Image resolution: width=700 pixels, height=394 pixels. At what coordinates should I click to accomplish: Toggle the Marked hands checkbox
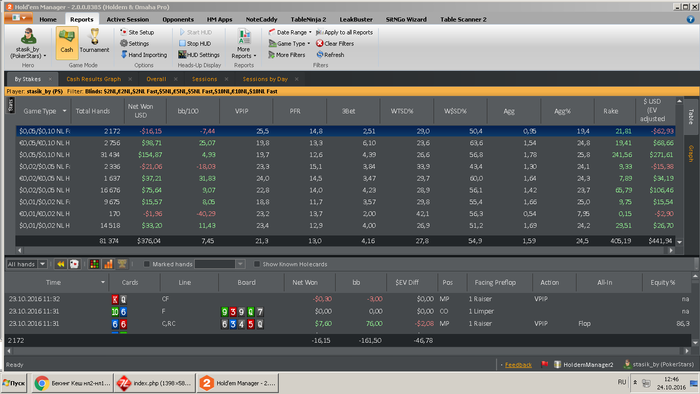(146, 264)
